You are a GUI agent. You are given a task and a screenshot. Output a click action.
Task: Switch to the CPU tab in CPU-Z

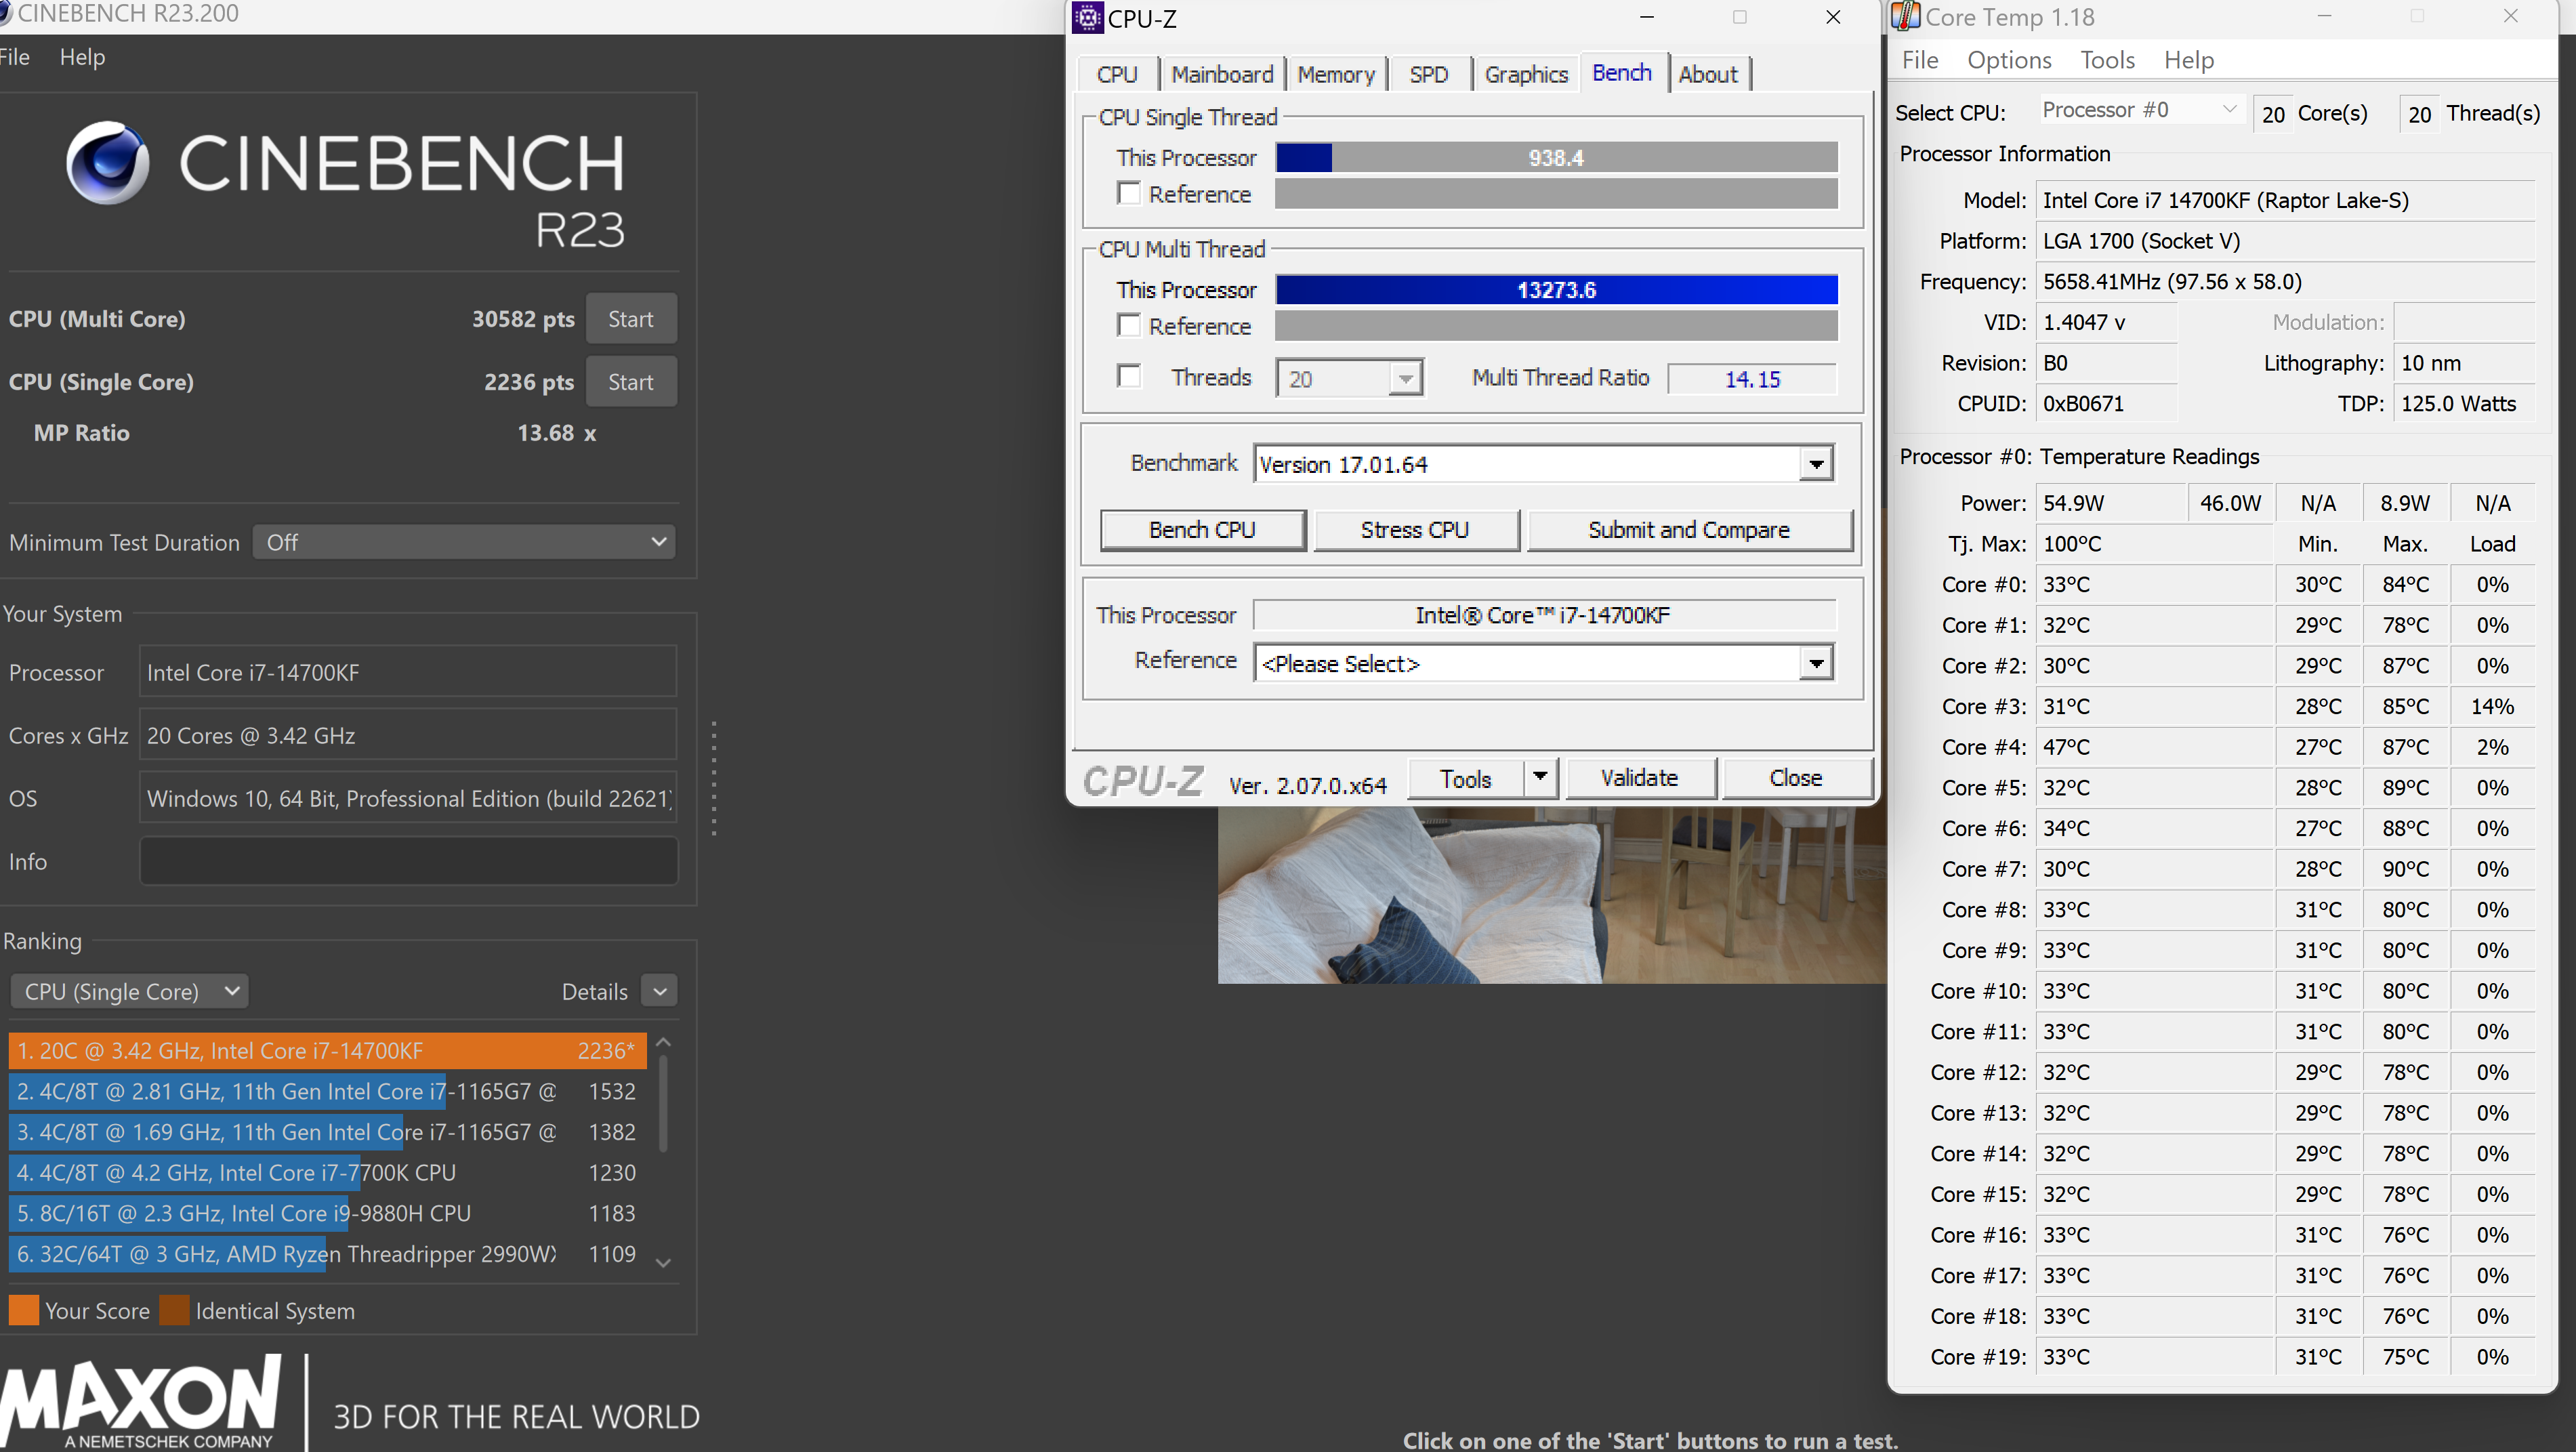pos(1117,74)
